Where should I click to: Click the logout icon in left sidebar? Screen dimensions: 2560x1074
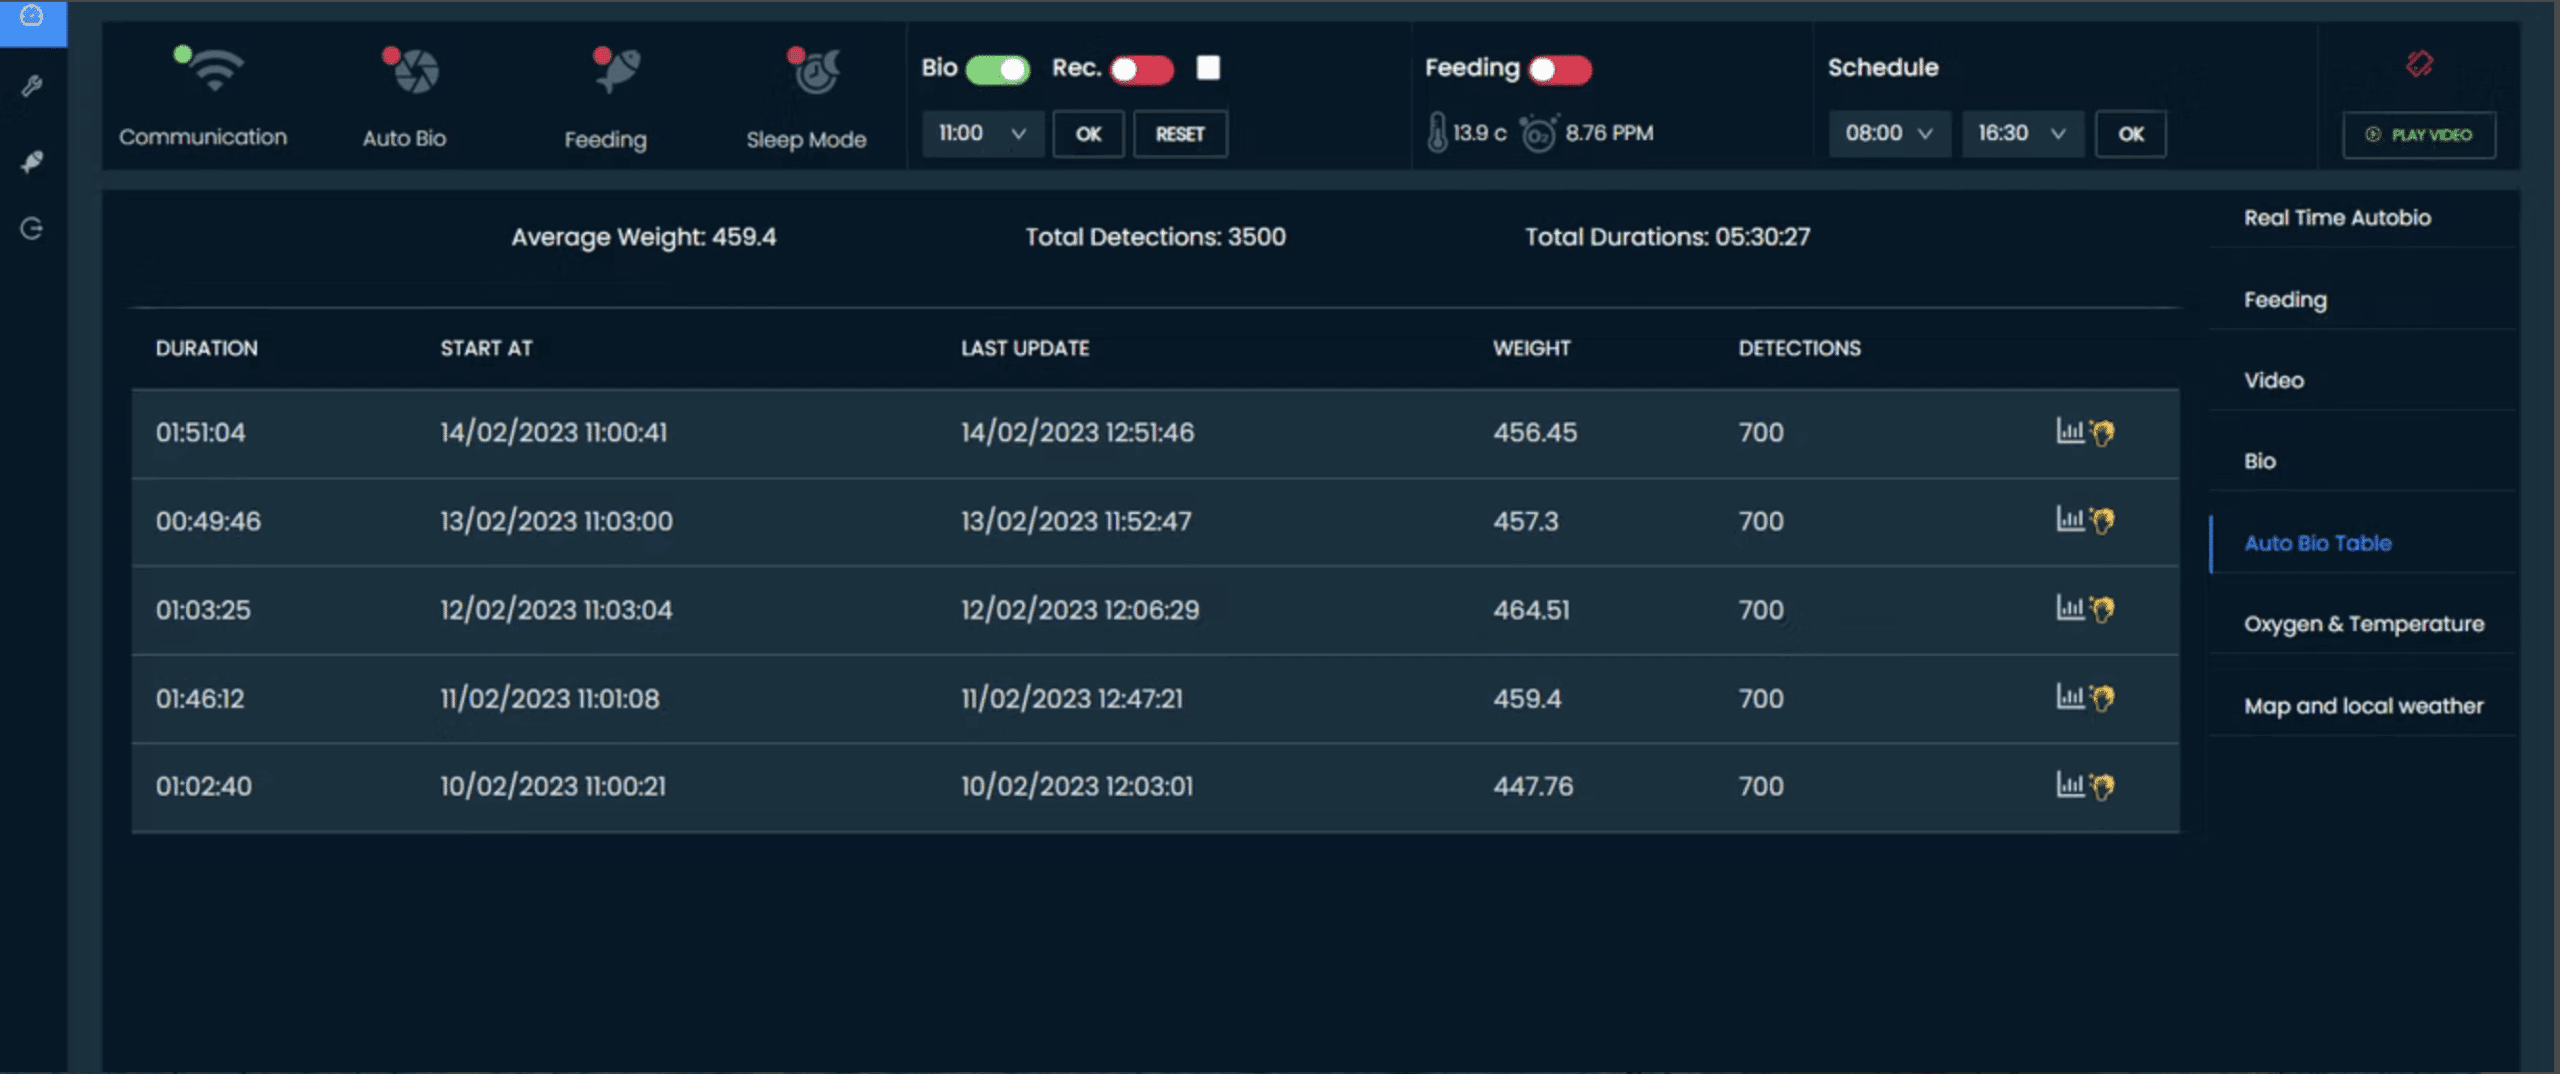tap(32, 229)
